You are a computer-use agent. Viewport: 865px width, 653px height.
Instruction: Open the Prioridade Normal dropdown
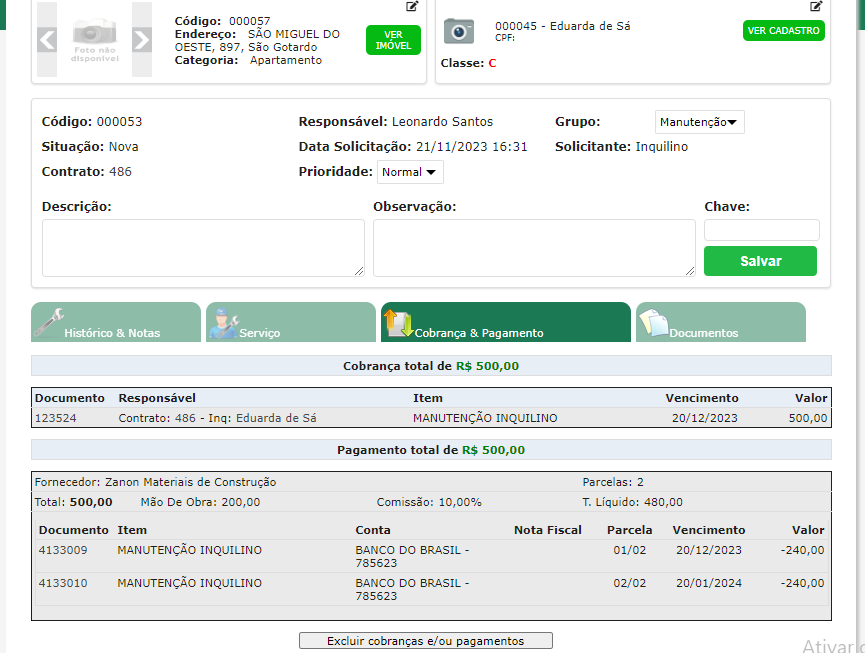point(410,172)
